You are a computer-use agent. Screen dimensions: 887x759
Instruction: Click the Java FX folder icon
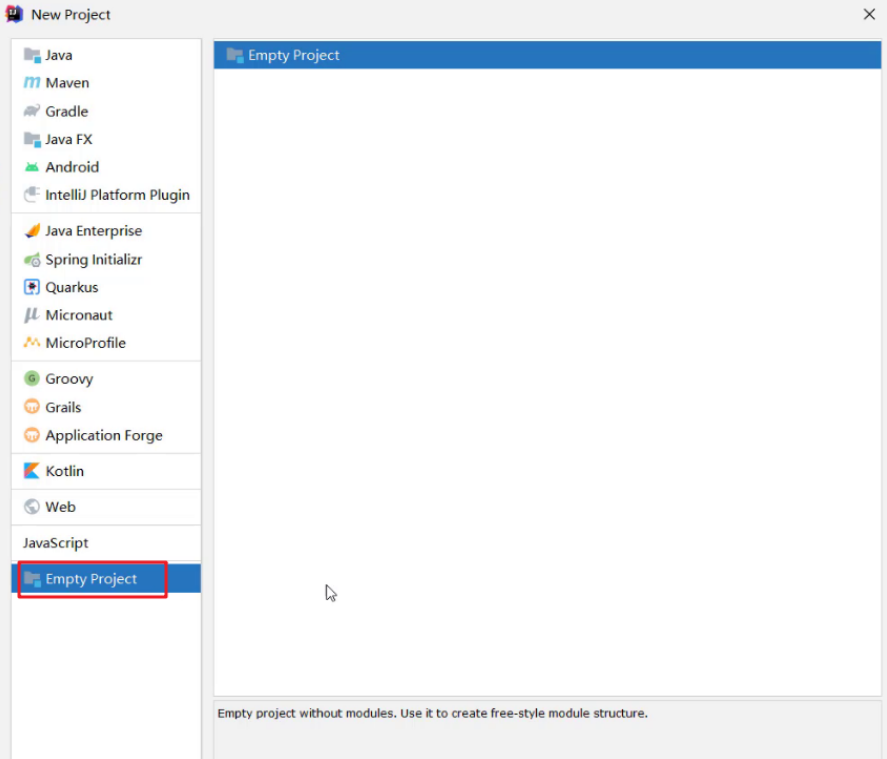tap(32, 139)
